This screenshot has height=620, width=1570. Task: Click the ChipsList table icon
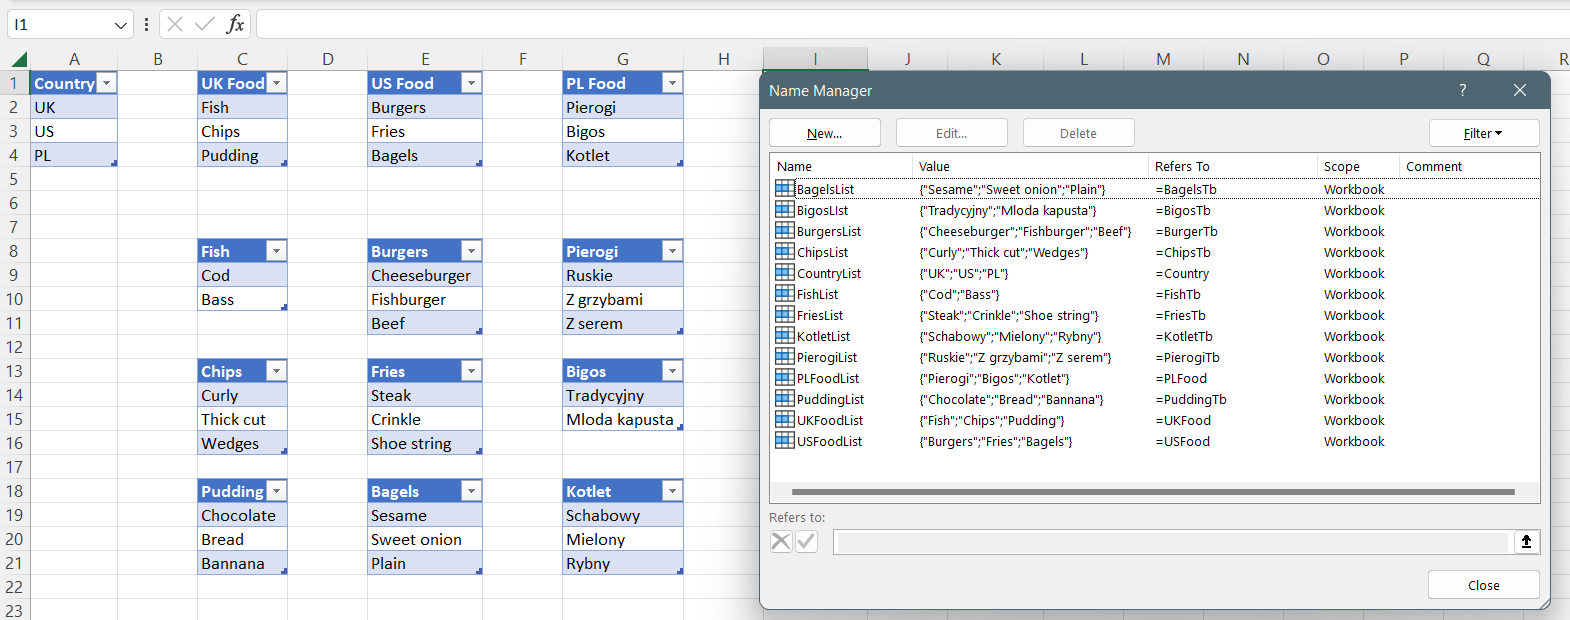(x=785, y=251)
